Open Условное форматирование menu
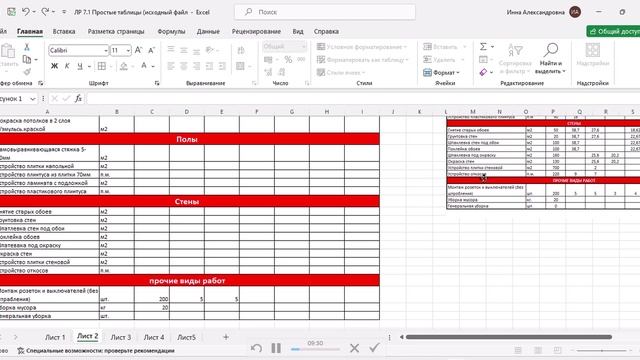The width and height of the screenshot is (640, 360). [362, 47]
